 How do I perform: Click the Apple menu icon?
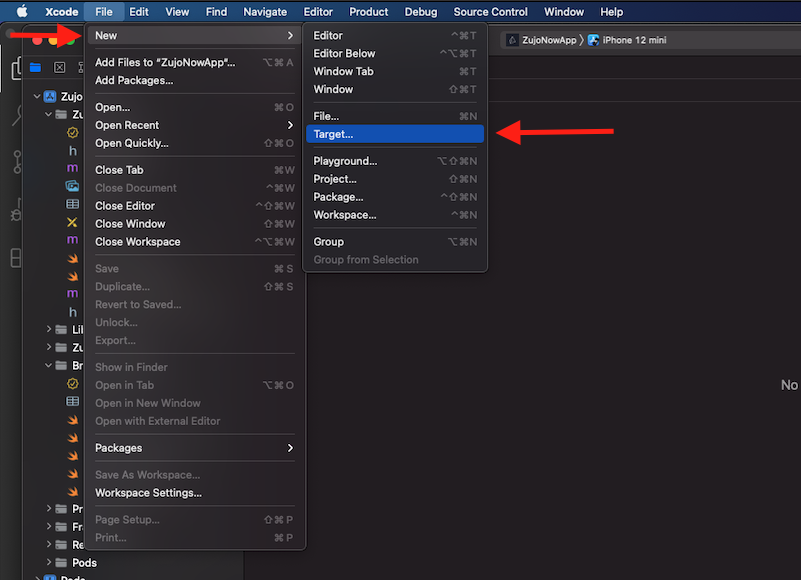click(22, 12)
